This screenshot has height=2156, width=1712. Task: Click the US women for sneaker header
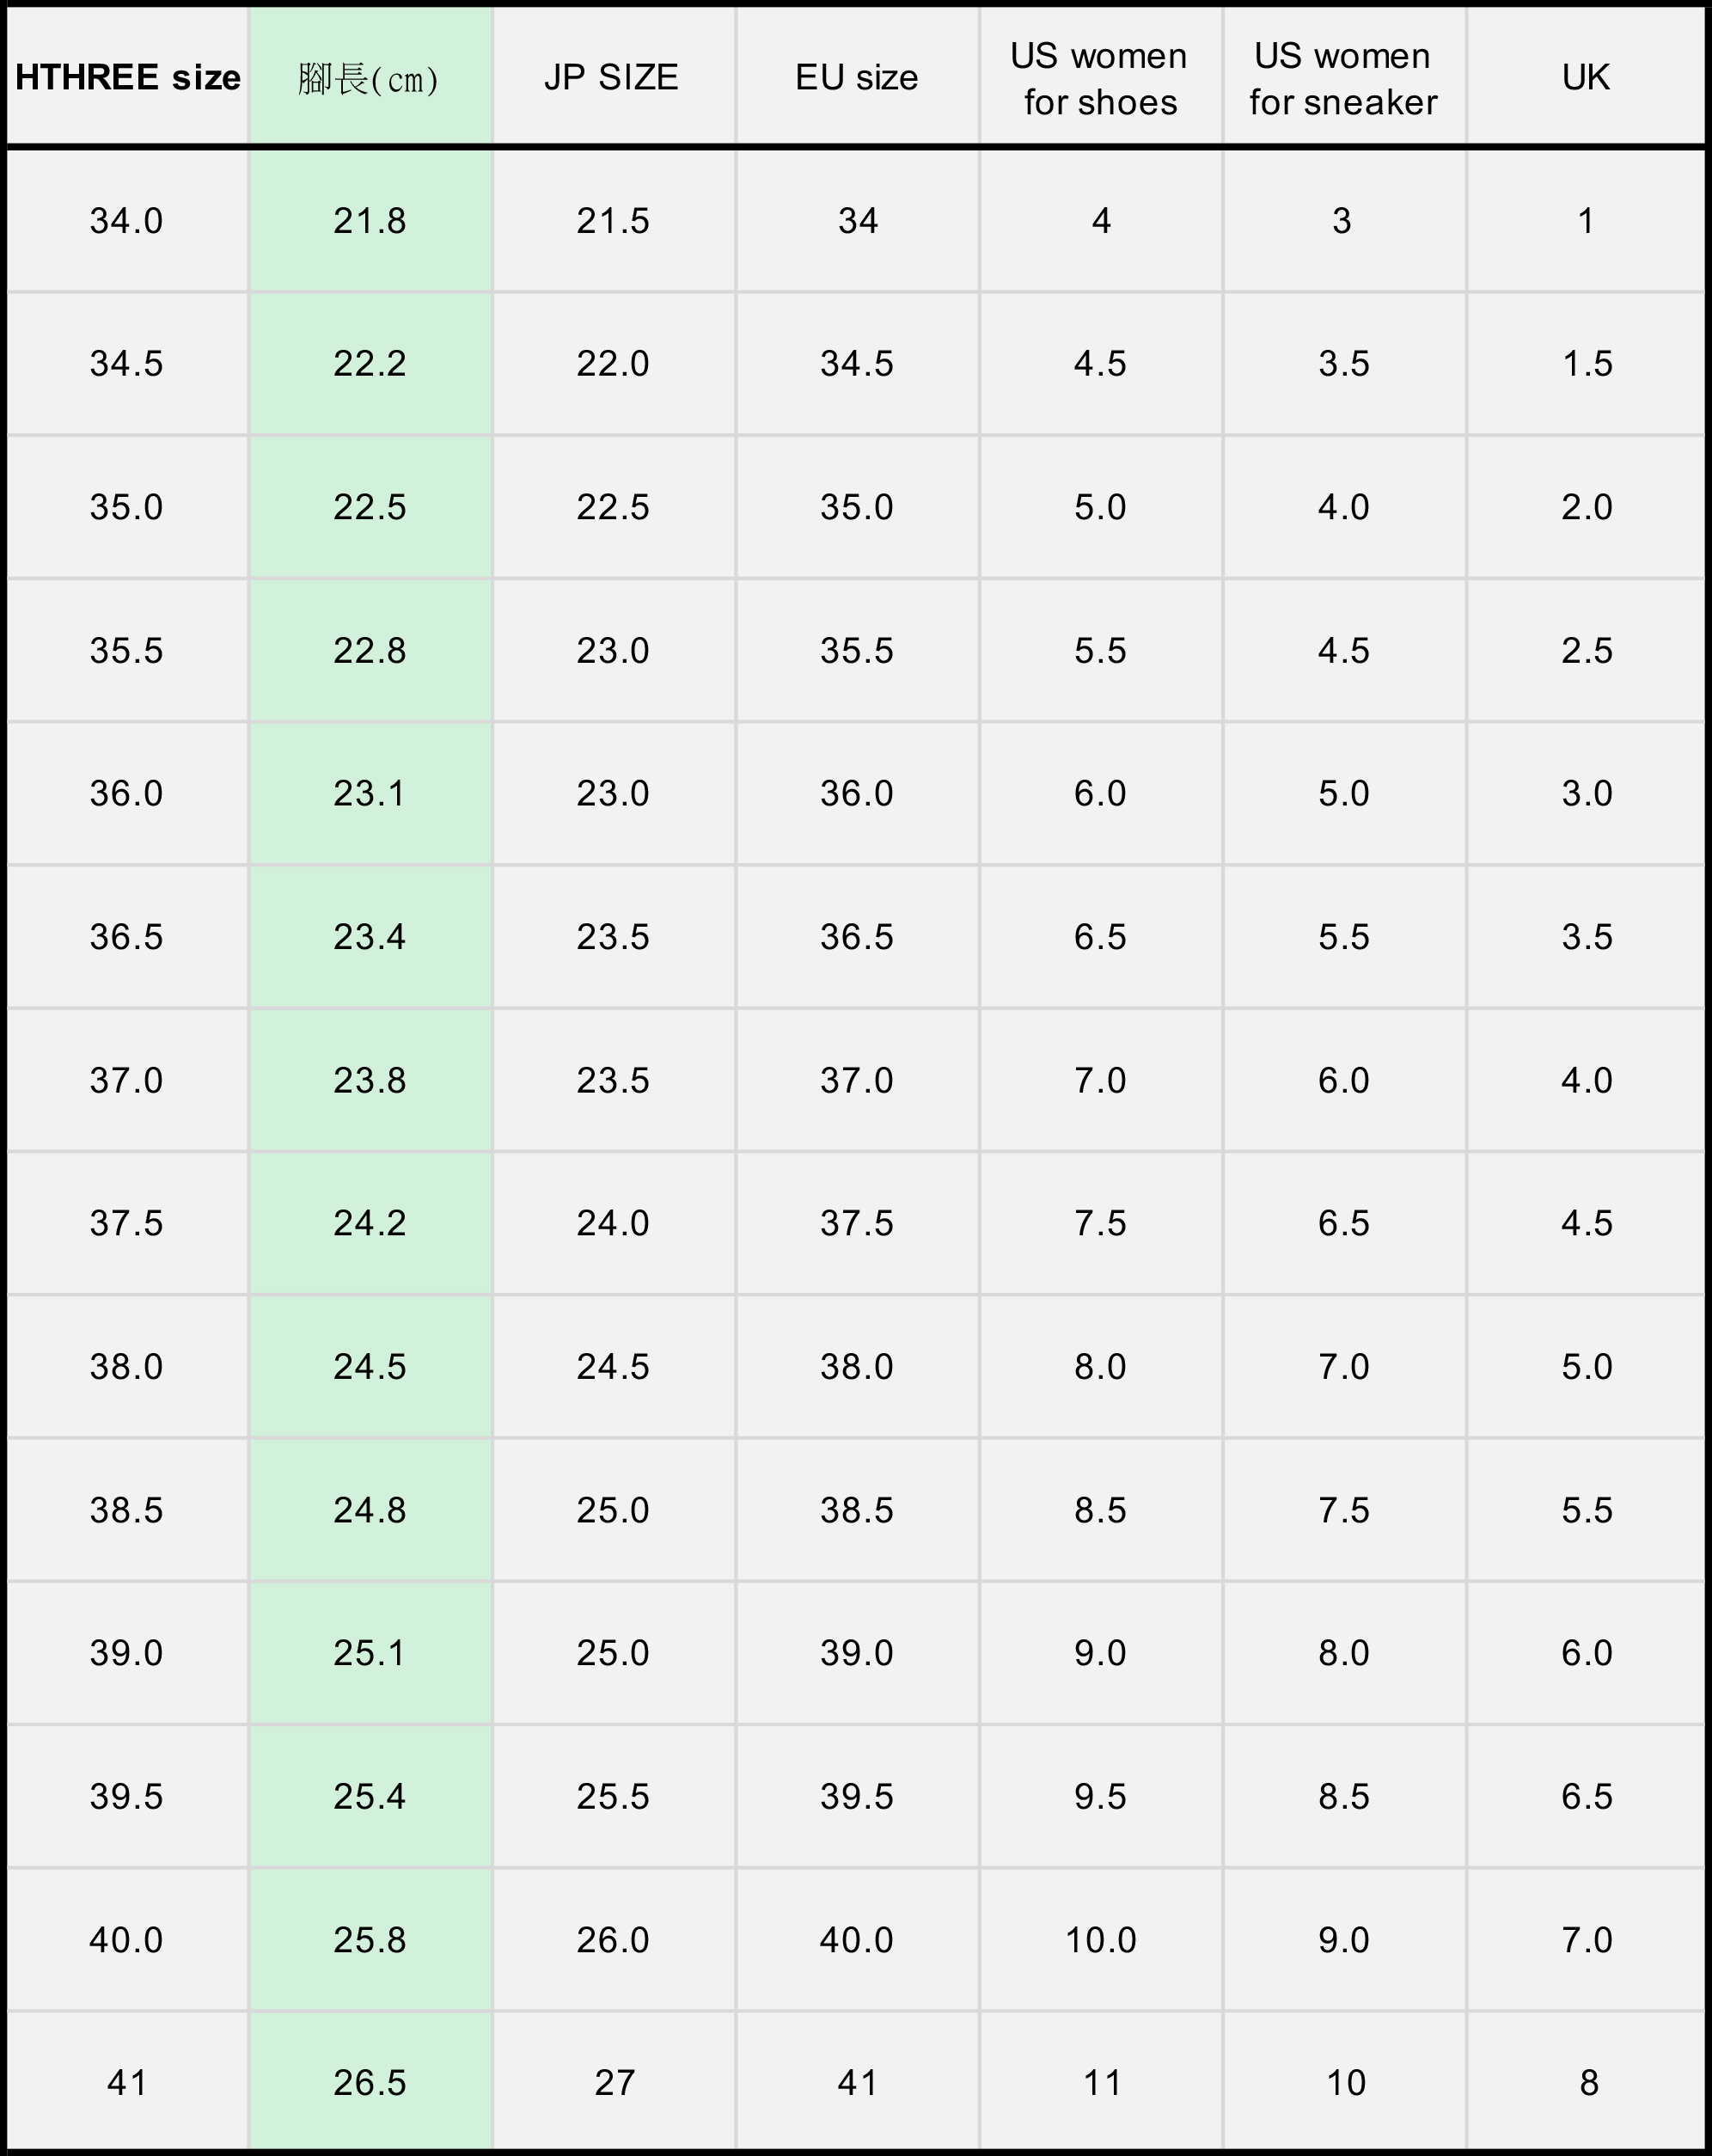pos(1344,77)
